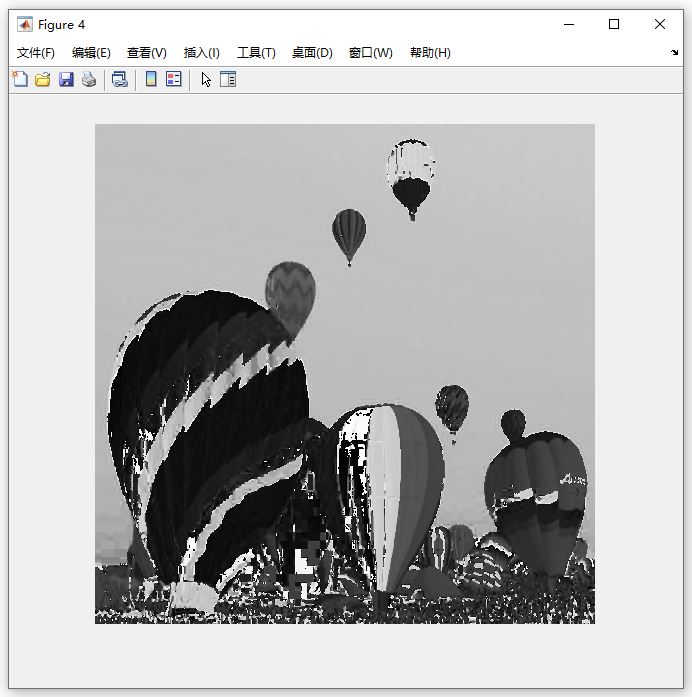Viewport: 692px width, 697px height.
Task: Open the 桌面(D) menu
Action: tap(312, 53)
